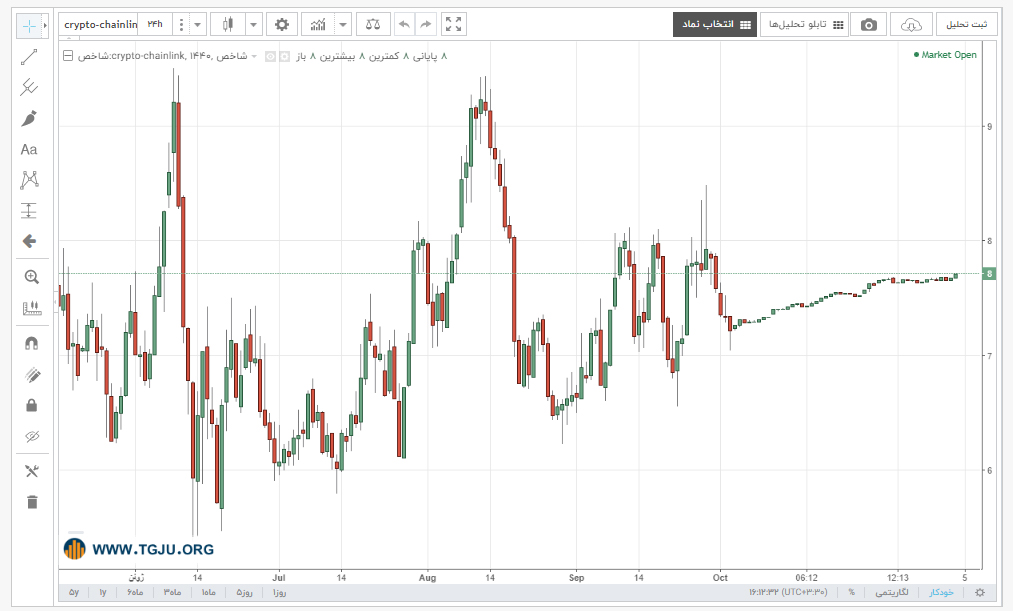Viewport: 1013px width, 611px height.
Task: Switch the chart to fullscreen mode
Action: (x=454, y=25)
